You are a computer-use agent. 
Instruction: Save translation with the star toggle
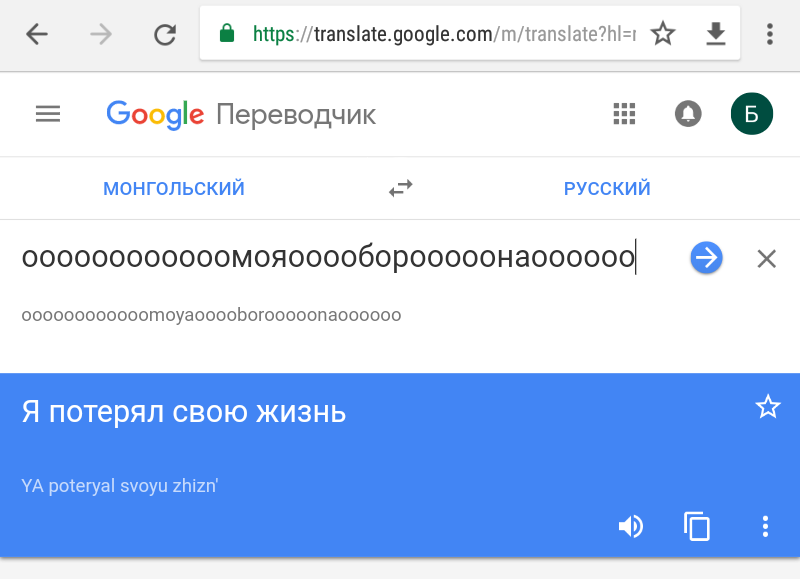pyautogui.click(x=767, y=406)
